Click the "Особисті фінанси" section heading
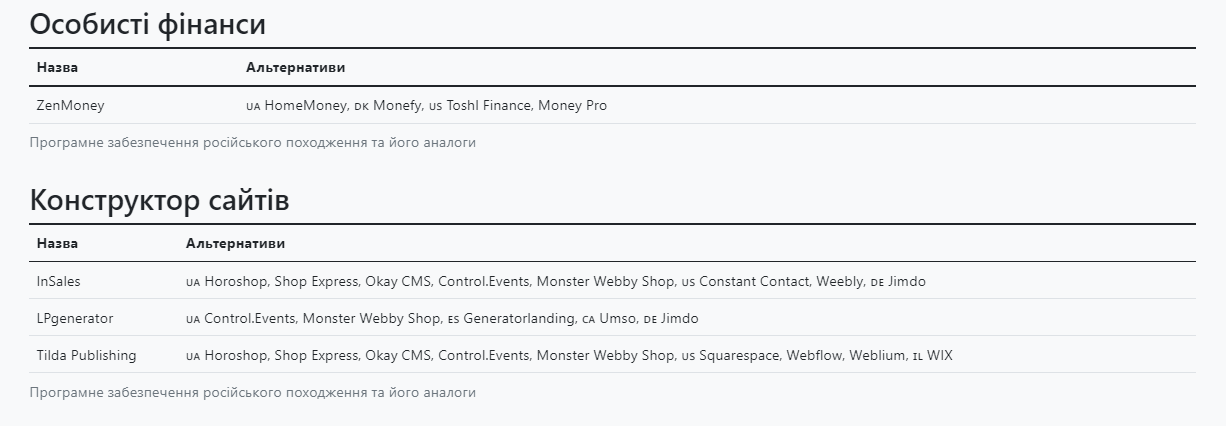Image resolution: width=1226 pixels, height=426 pixels. pyautogui.click(x=148, y=24)
